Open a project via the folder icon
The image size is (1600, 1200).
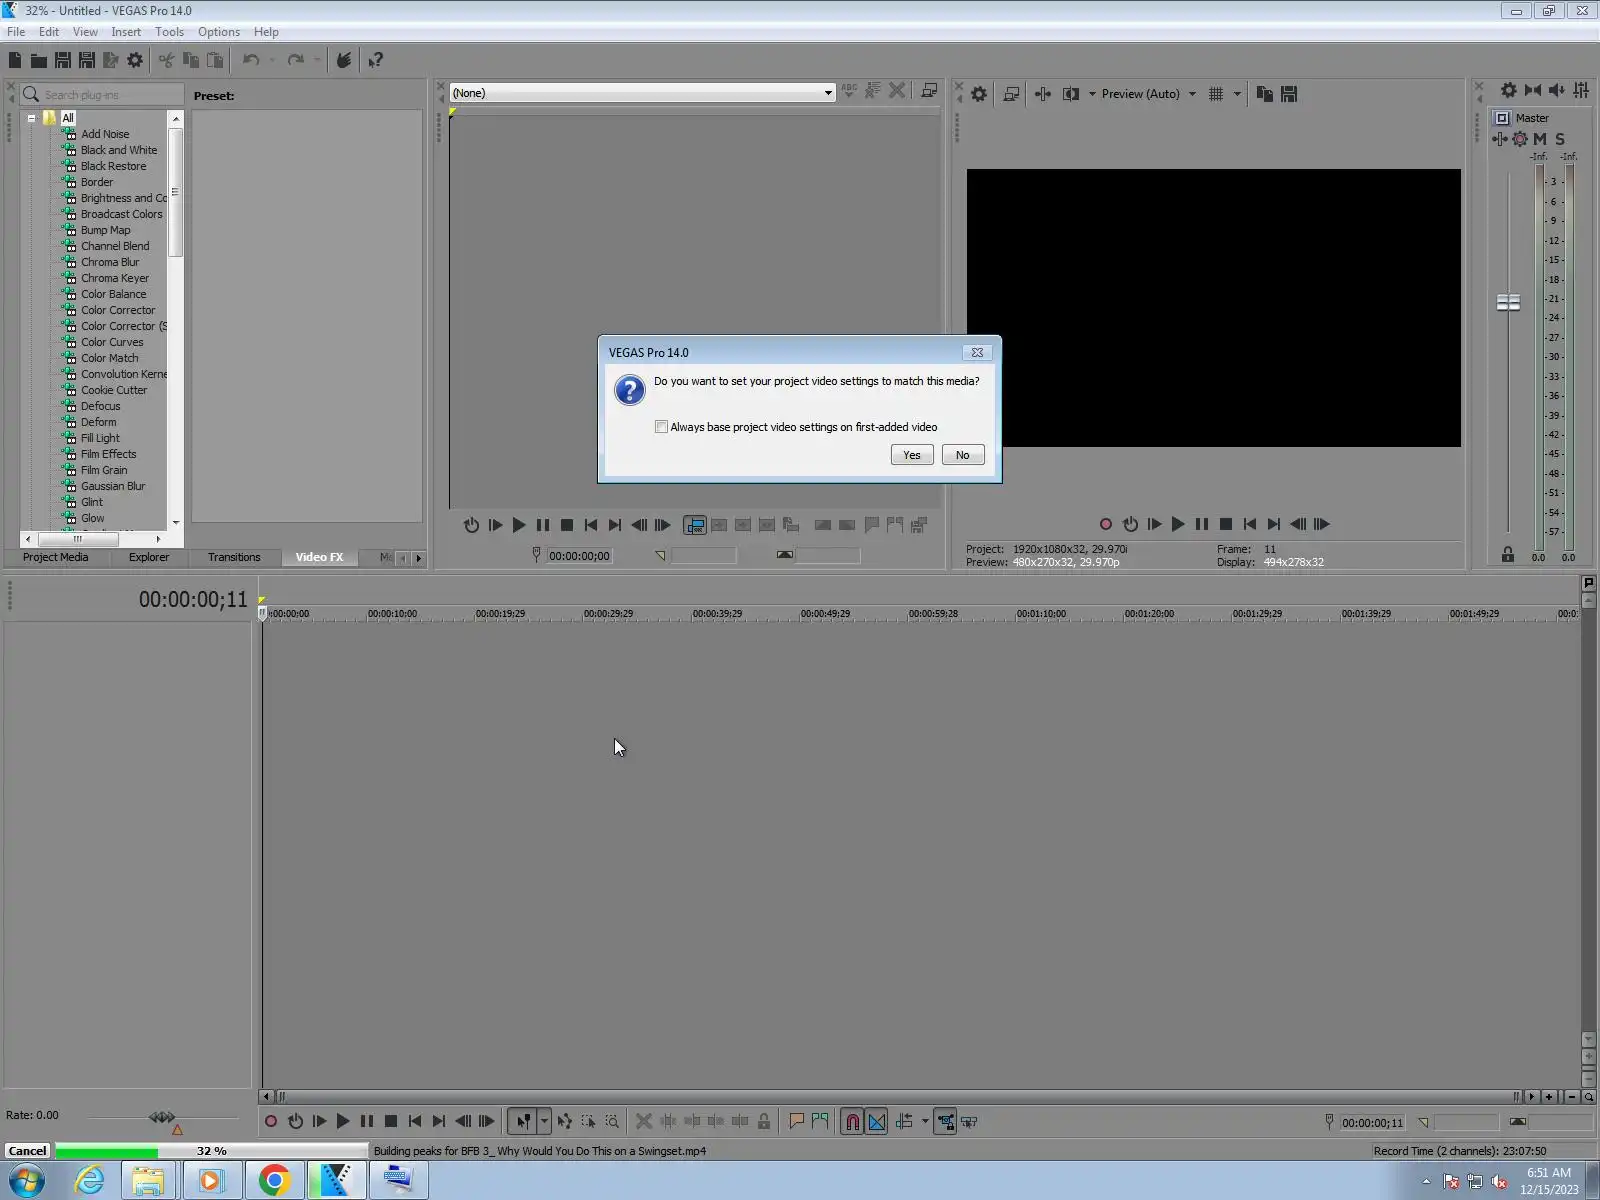39,61
